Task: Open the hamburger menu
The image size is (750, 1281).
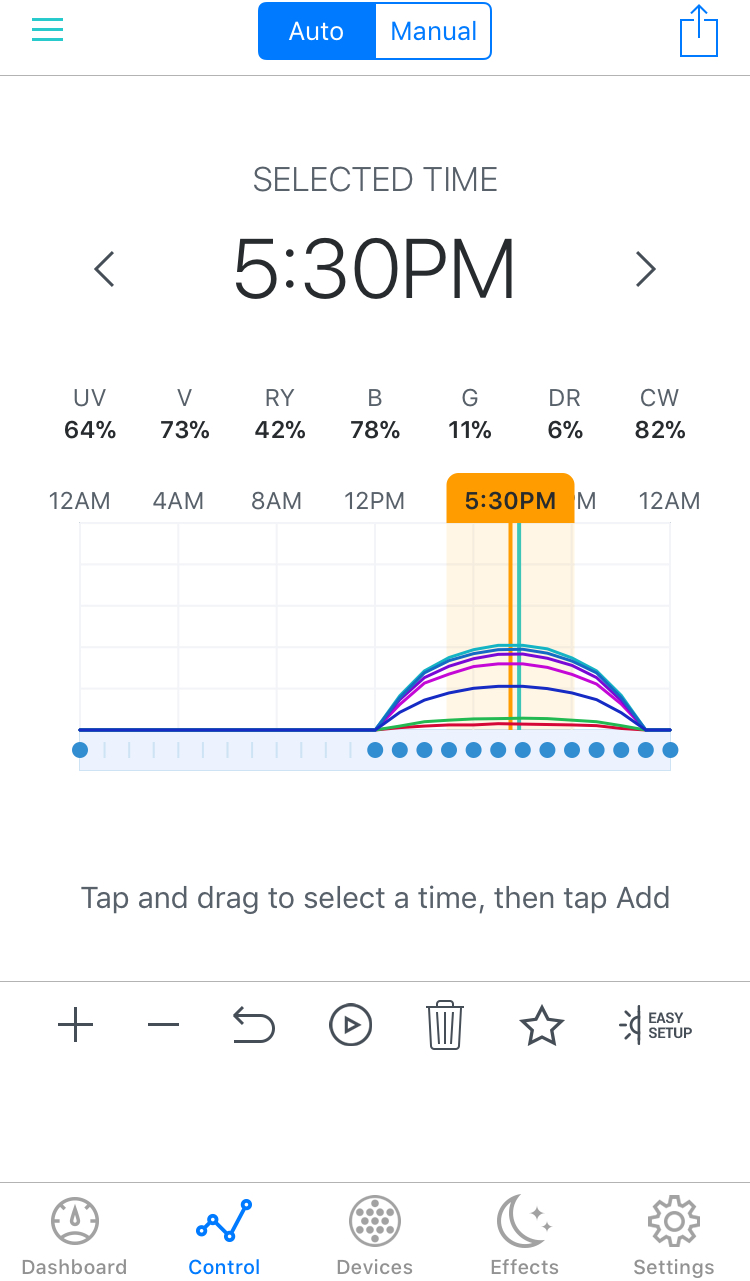Action: [x=47, y=30]
